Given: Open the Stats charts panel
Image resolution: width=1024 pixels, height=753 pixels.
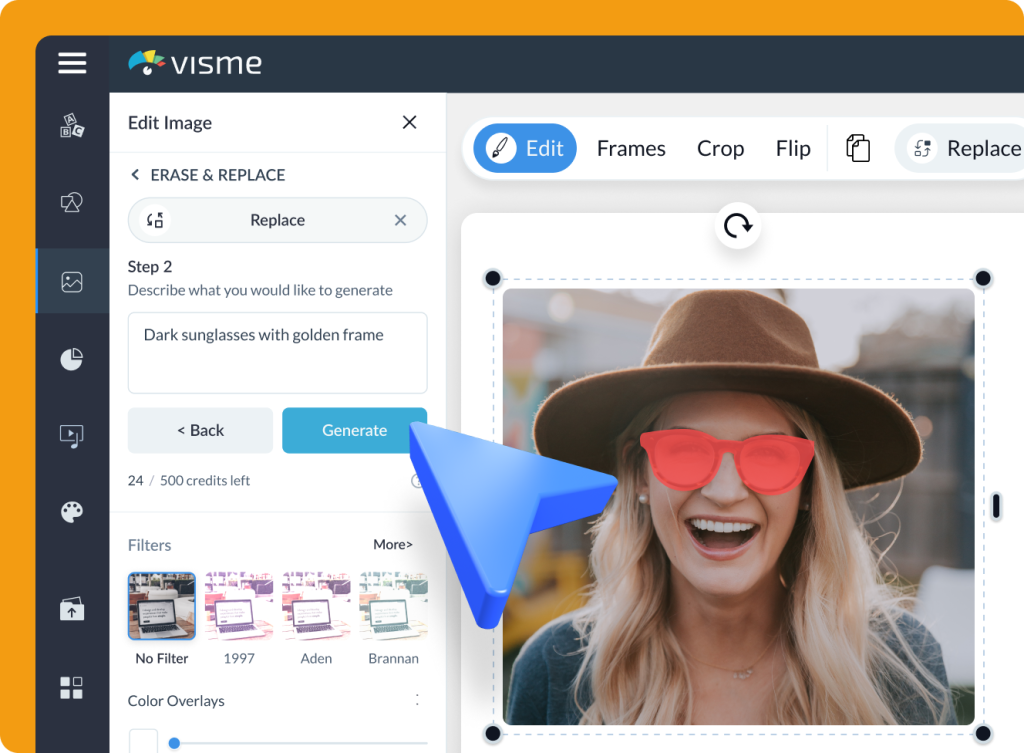Looking at the screenshot, I should (x=72, y=358).
